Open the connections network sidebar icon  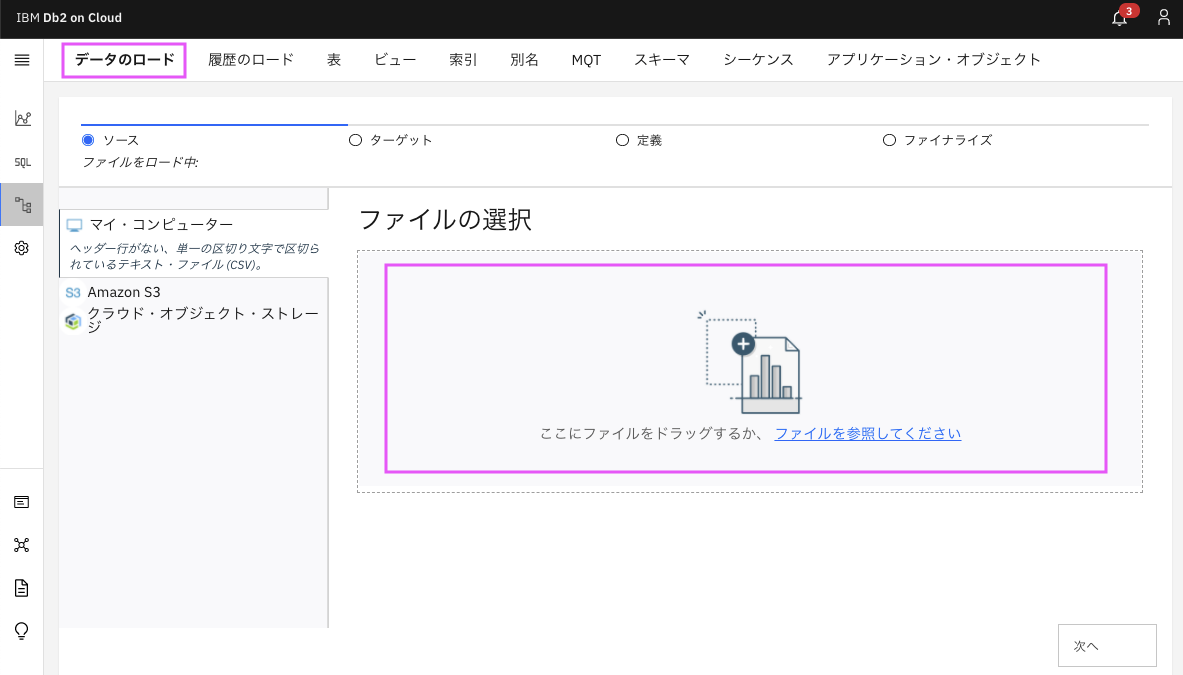click(x=22, y=545)
